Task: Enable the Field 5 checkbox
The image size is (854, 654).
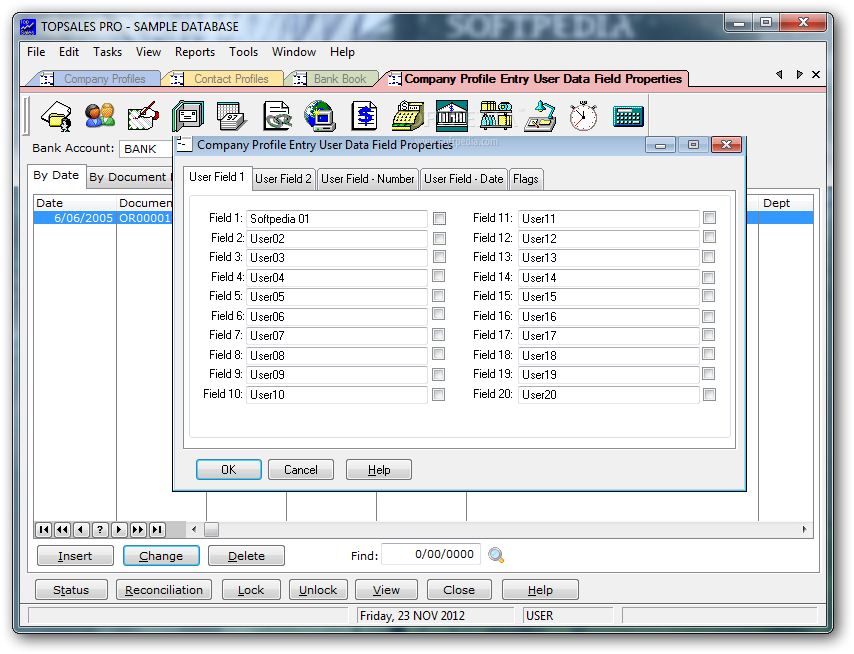Action: coord(438,296)
